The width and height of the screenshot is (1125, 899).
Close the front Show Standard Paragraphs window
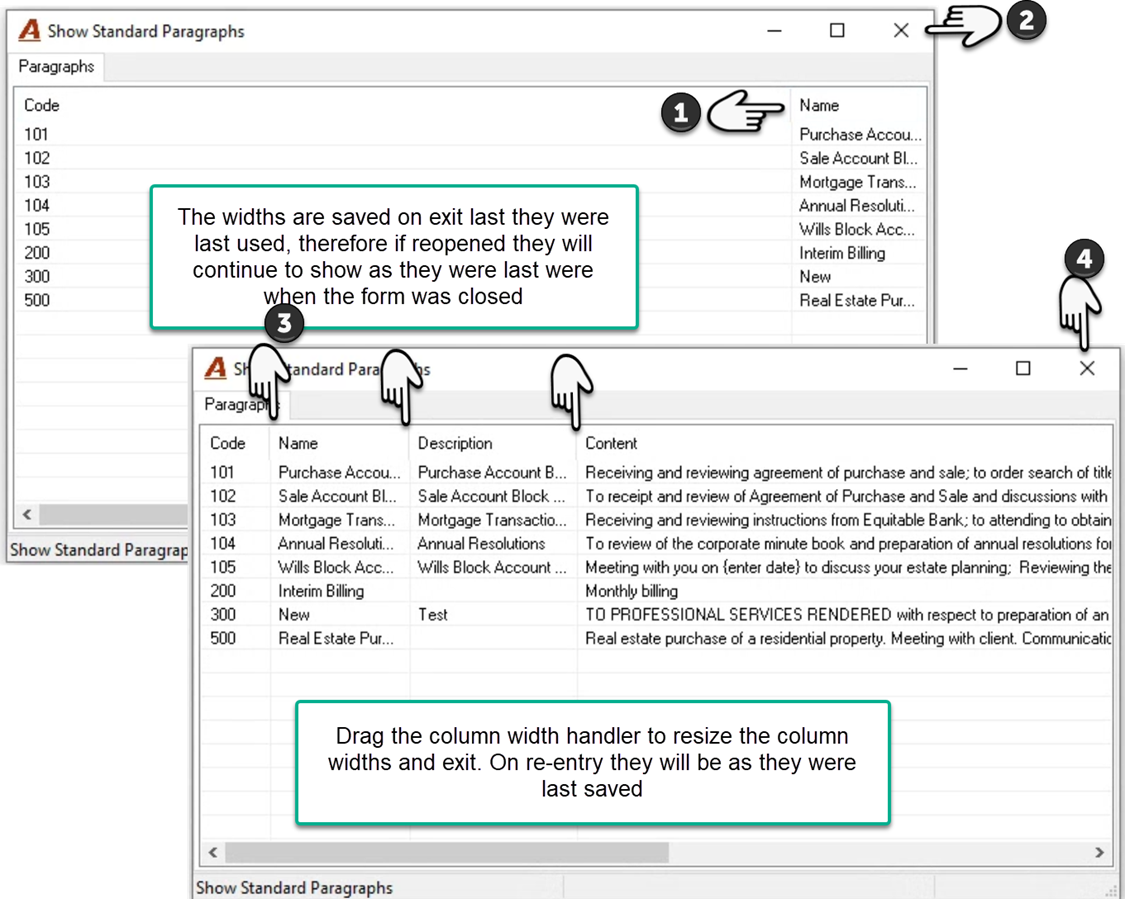click(1087, 368)
